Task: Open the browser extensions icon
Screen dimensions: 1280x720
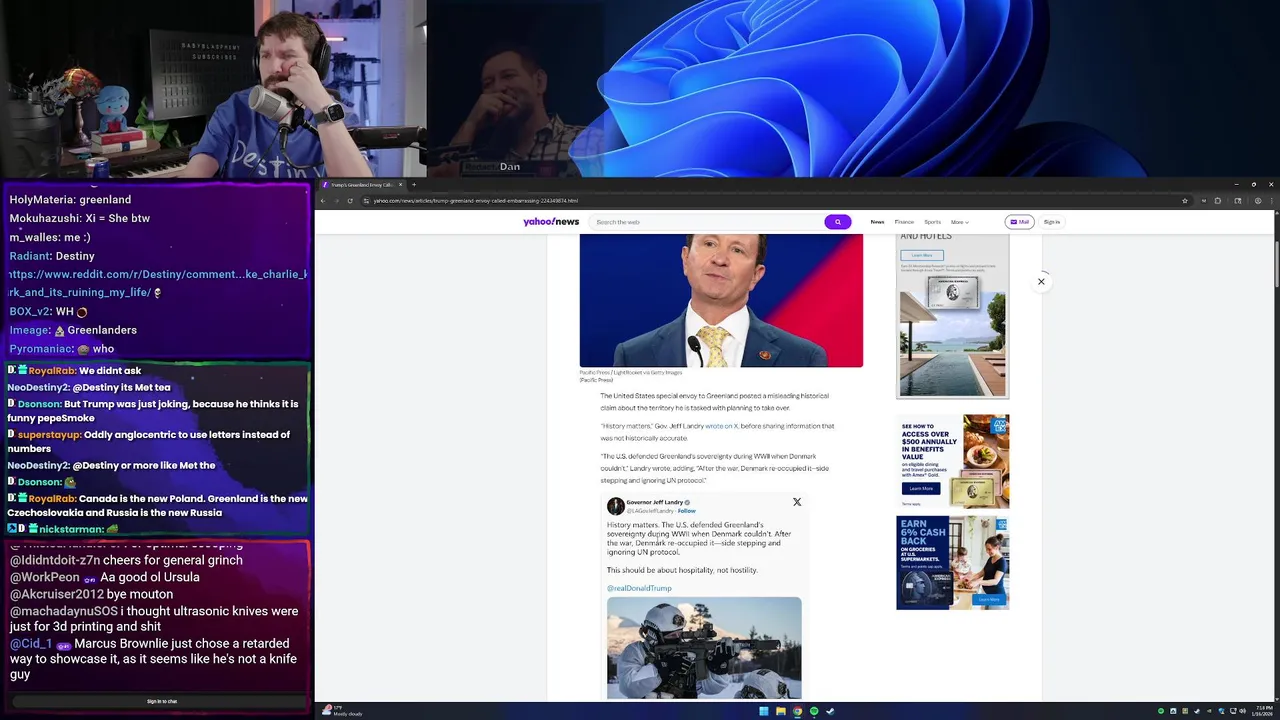Action: click(1217, 201)
